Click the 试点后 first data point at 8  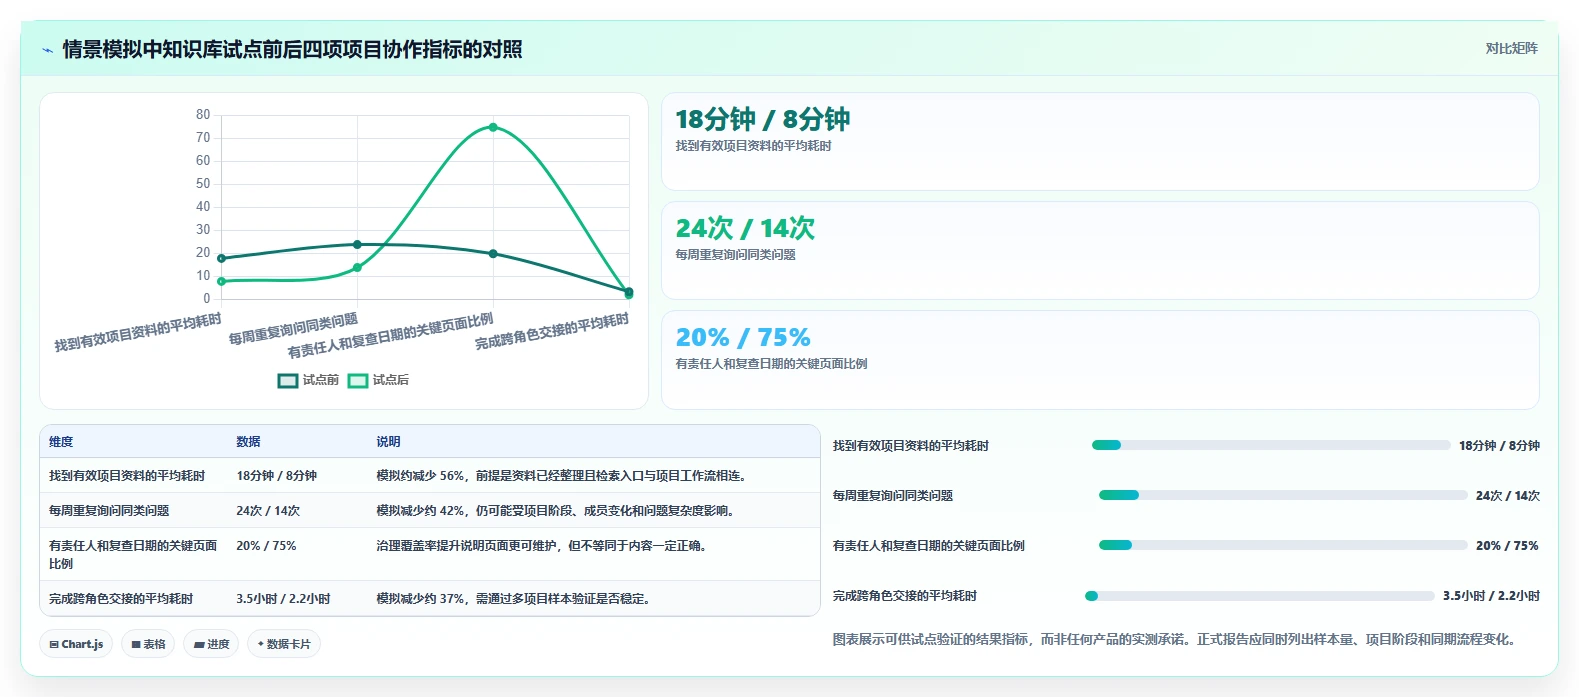221,281
